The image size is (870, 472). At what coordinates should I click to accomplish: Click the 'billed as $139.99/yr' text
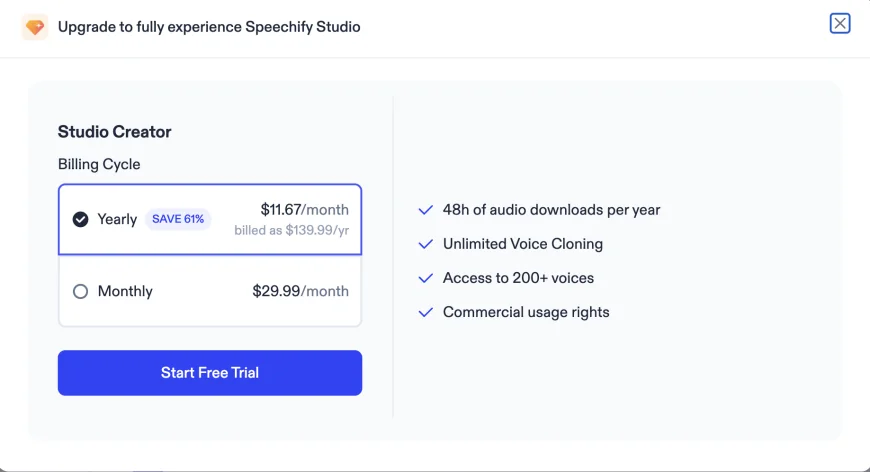tap(291, 230)
